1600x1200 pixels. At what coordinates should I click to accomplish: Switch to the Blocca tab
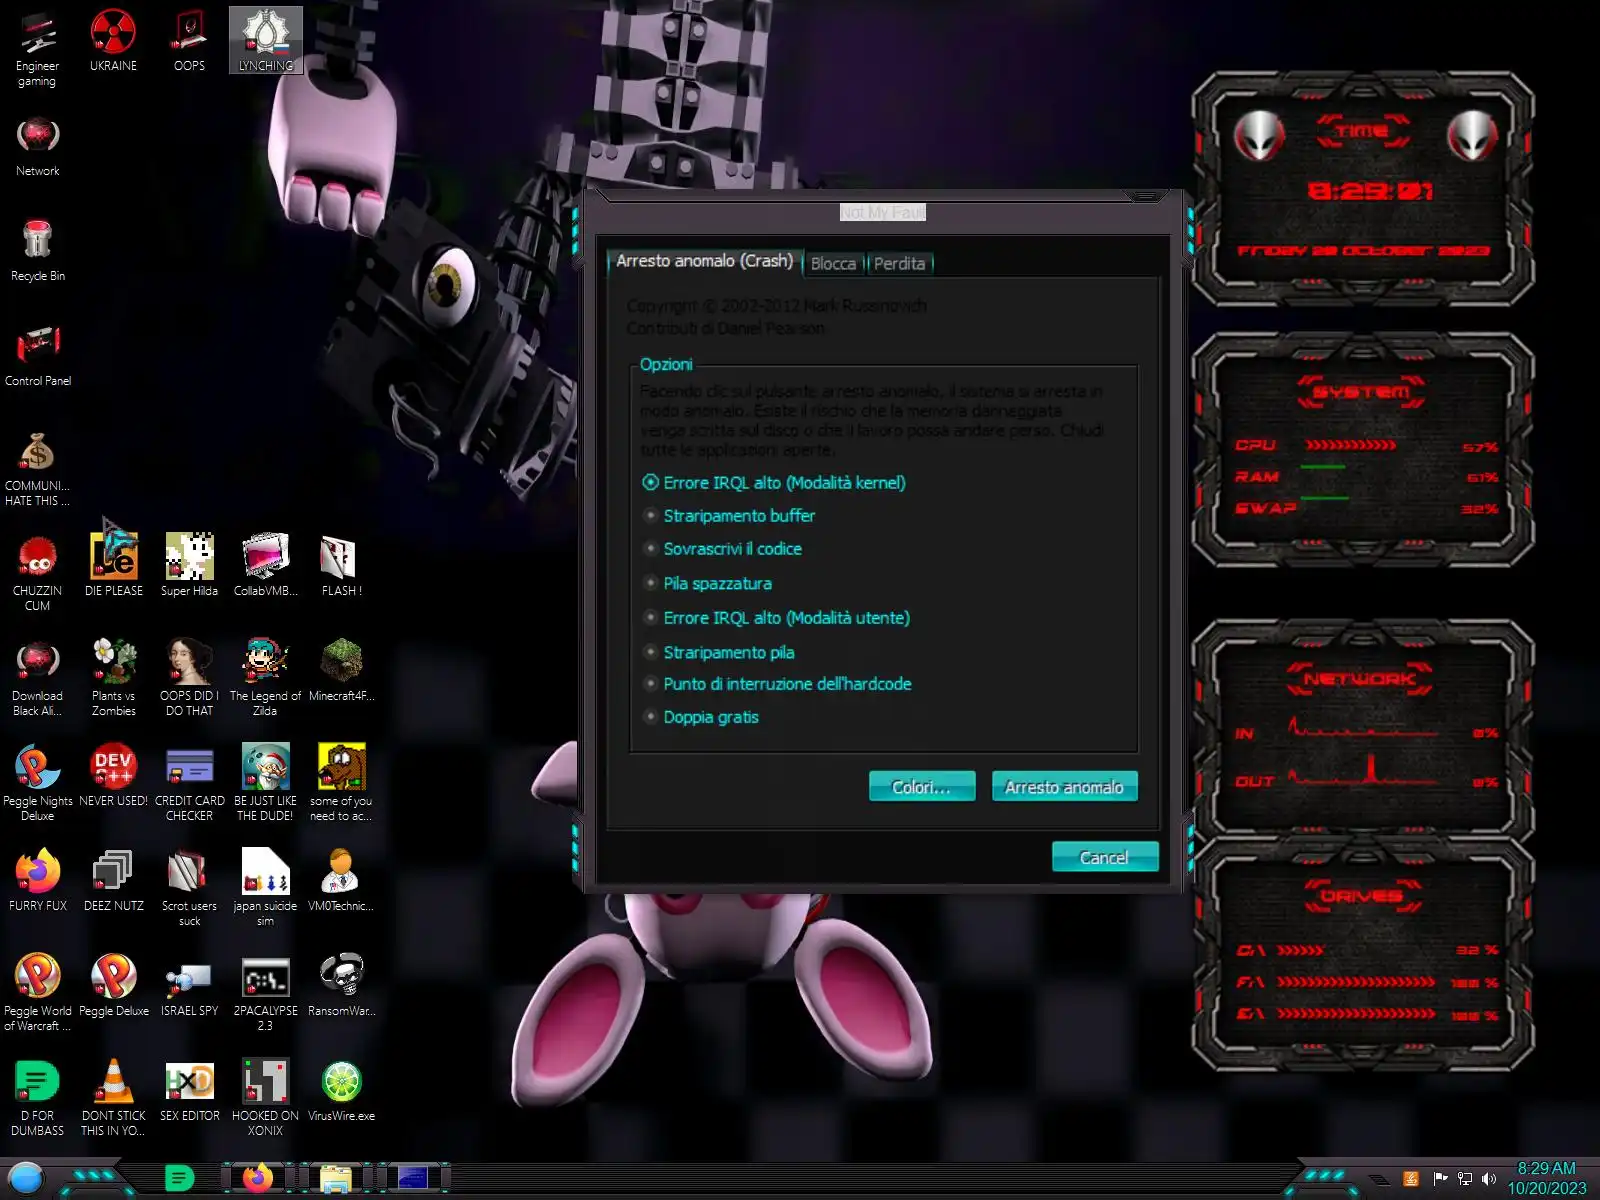pyautogui.click(x=833, y=263)
